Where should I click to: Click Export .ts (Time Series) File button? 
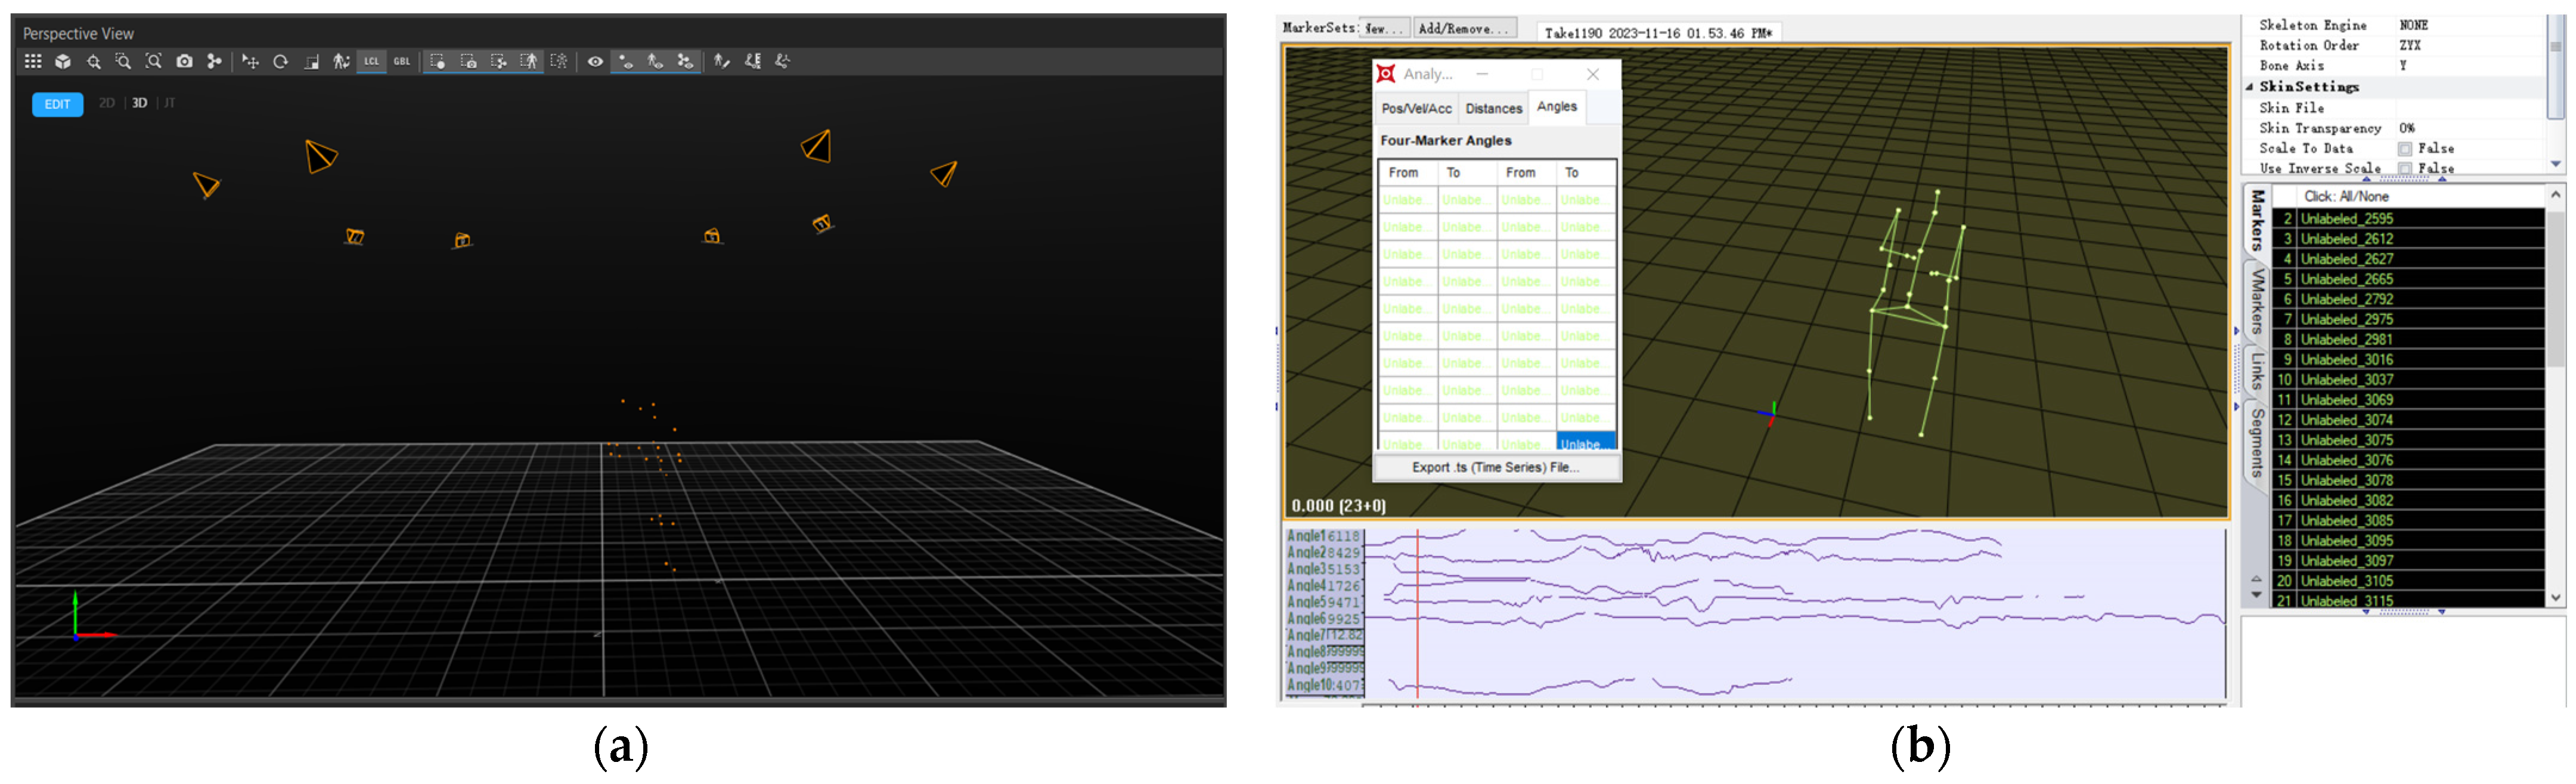1495,468
